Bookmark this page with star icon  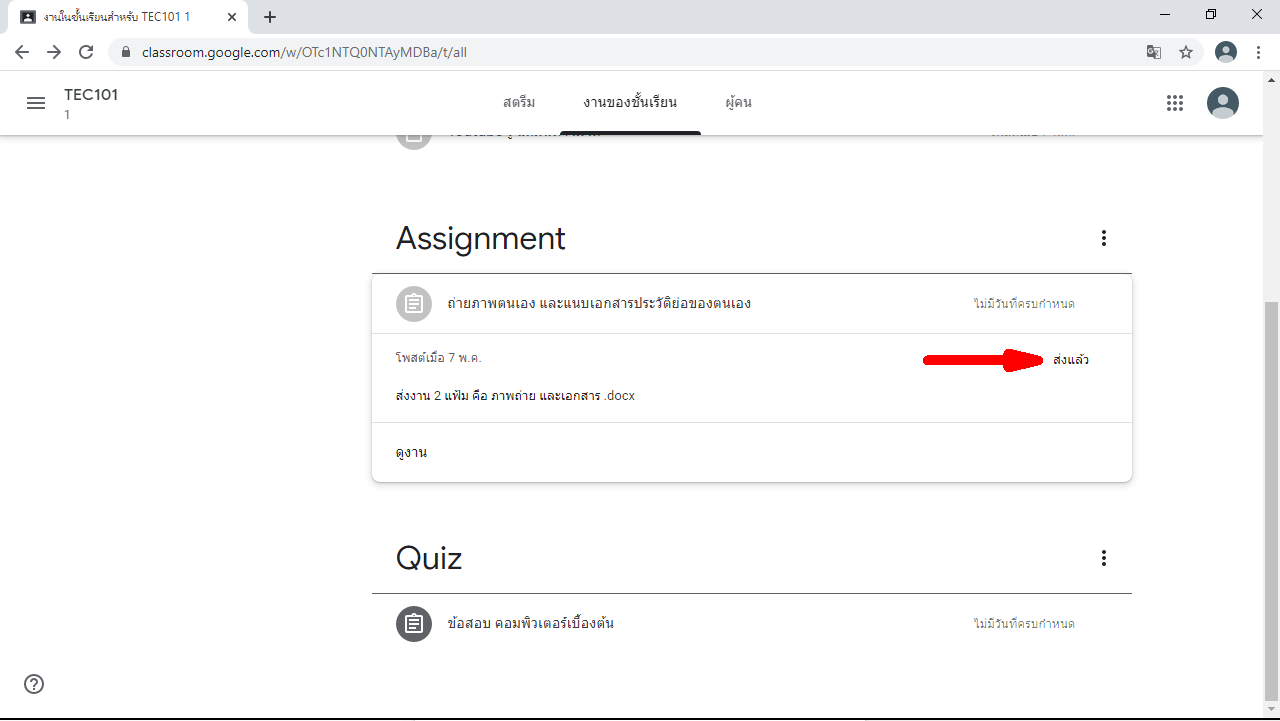(1186, 52)
